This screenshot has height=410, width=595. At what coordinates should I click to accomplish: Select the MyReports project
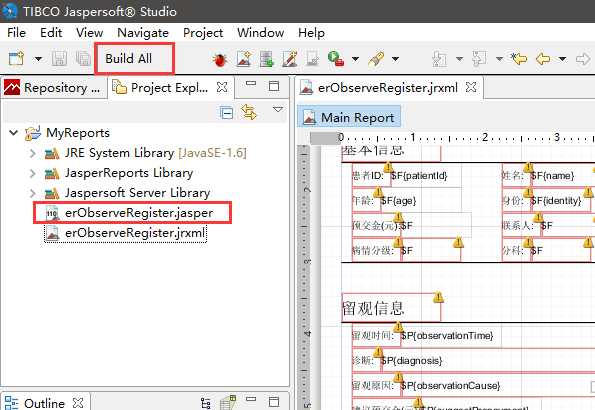point(78,133)
